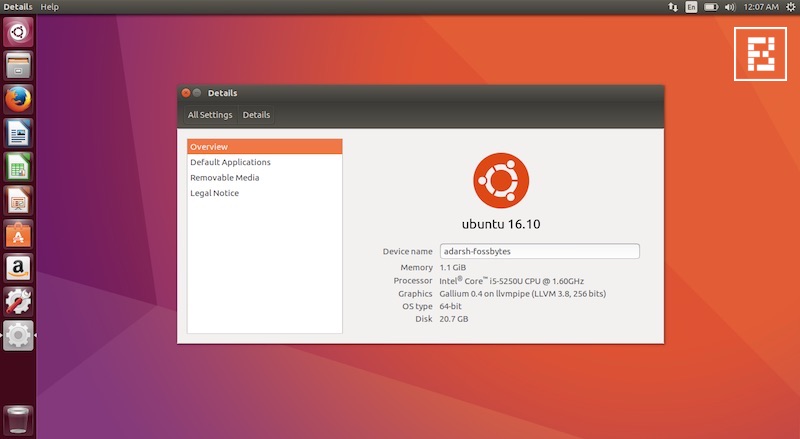Viewport: 800px width, 439px height.
Task: Click the Amazon launcher icon
Action: pos(18,268)
